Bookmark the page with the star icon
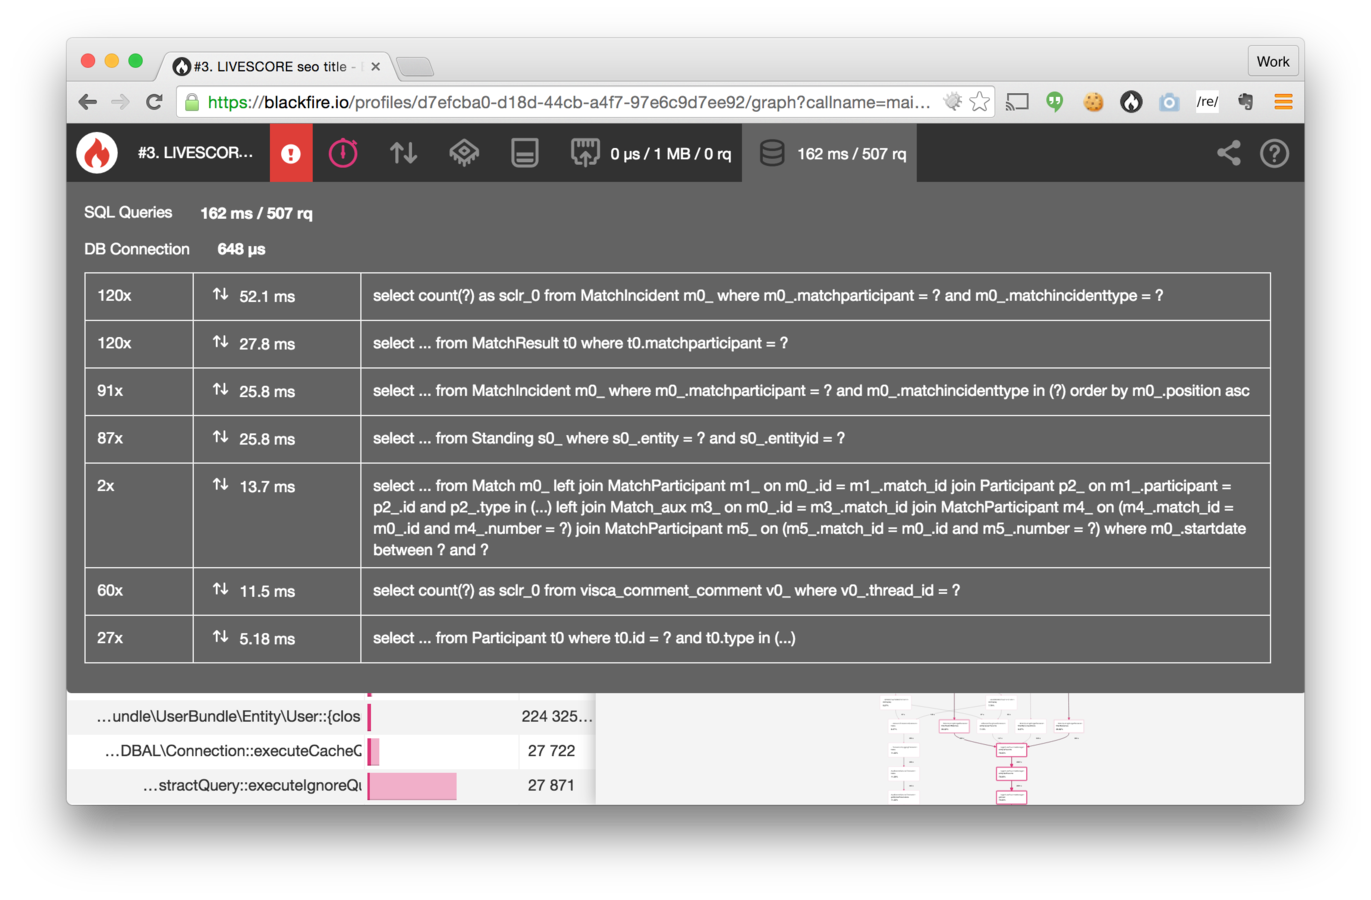This screenshot has width=1371, height=900. tap(979, 102)
